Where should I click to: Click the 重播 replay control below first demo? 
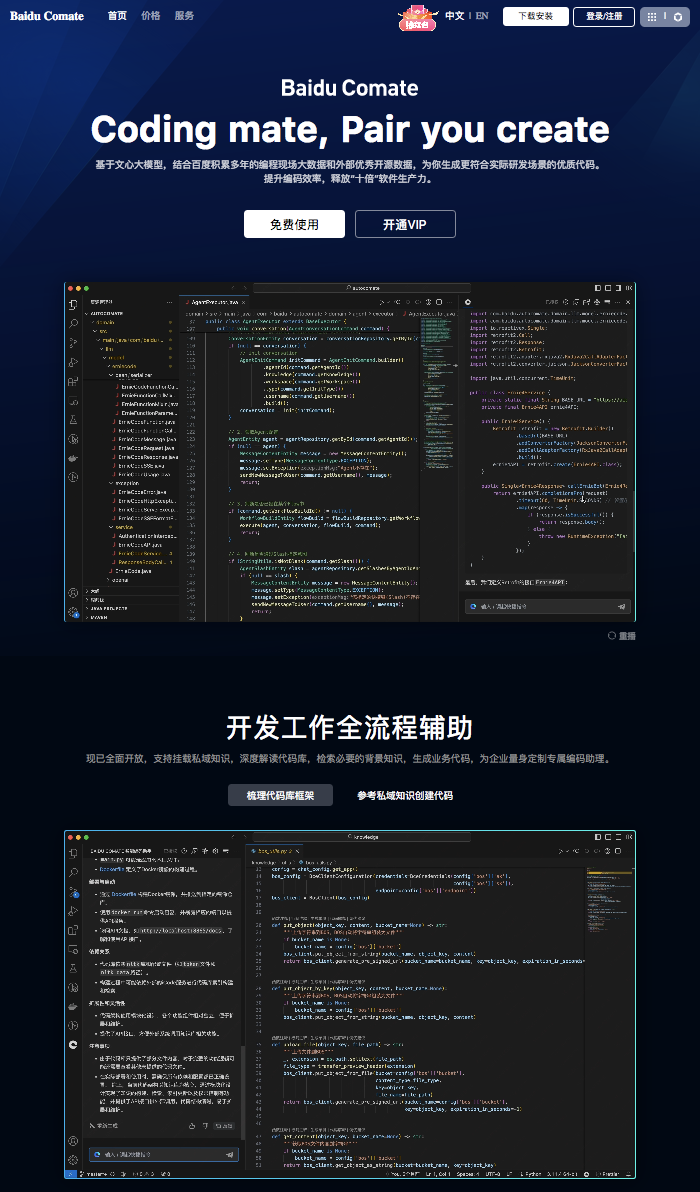(x=622, y=636)
